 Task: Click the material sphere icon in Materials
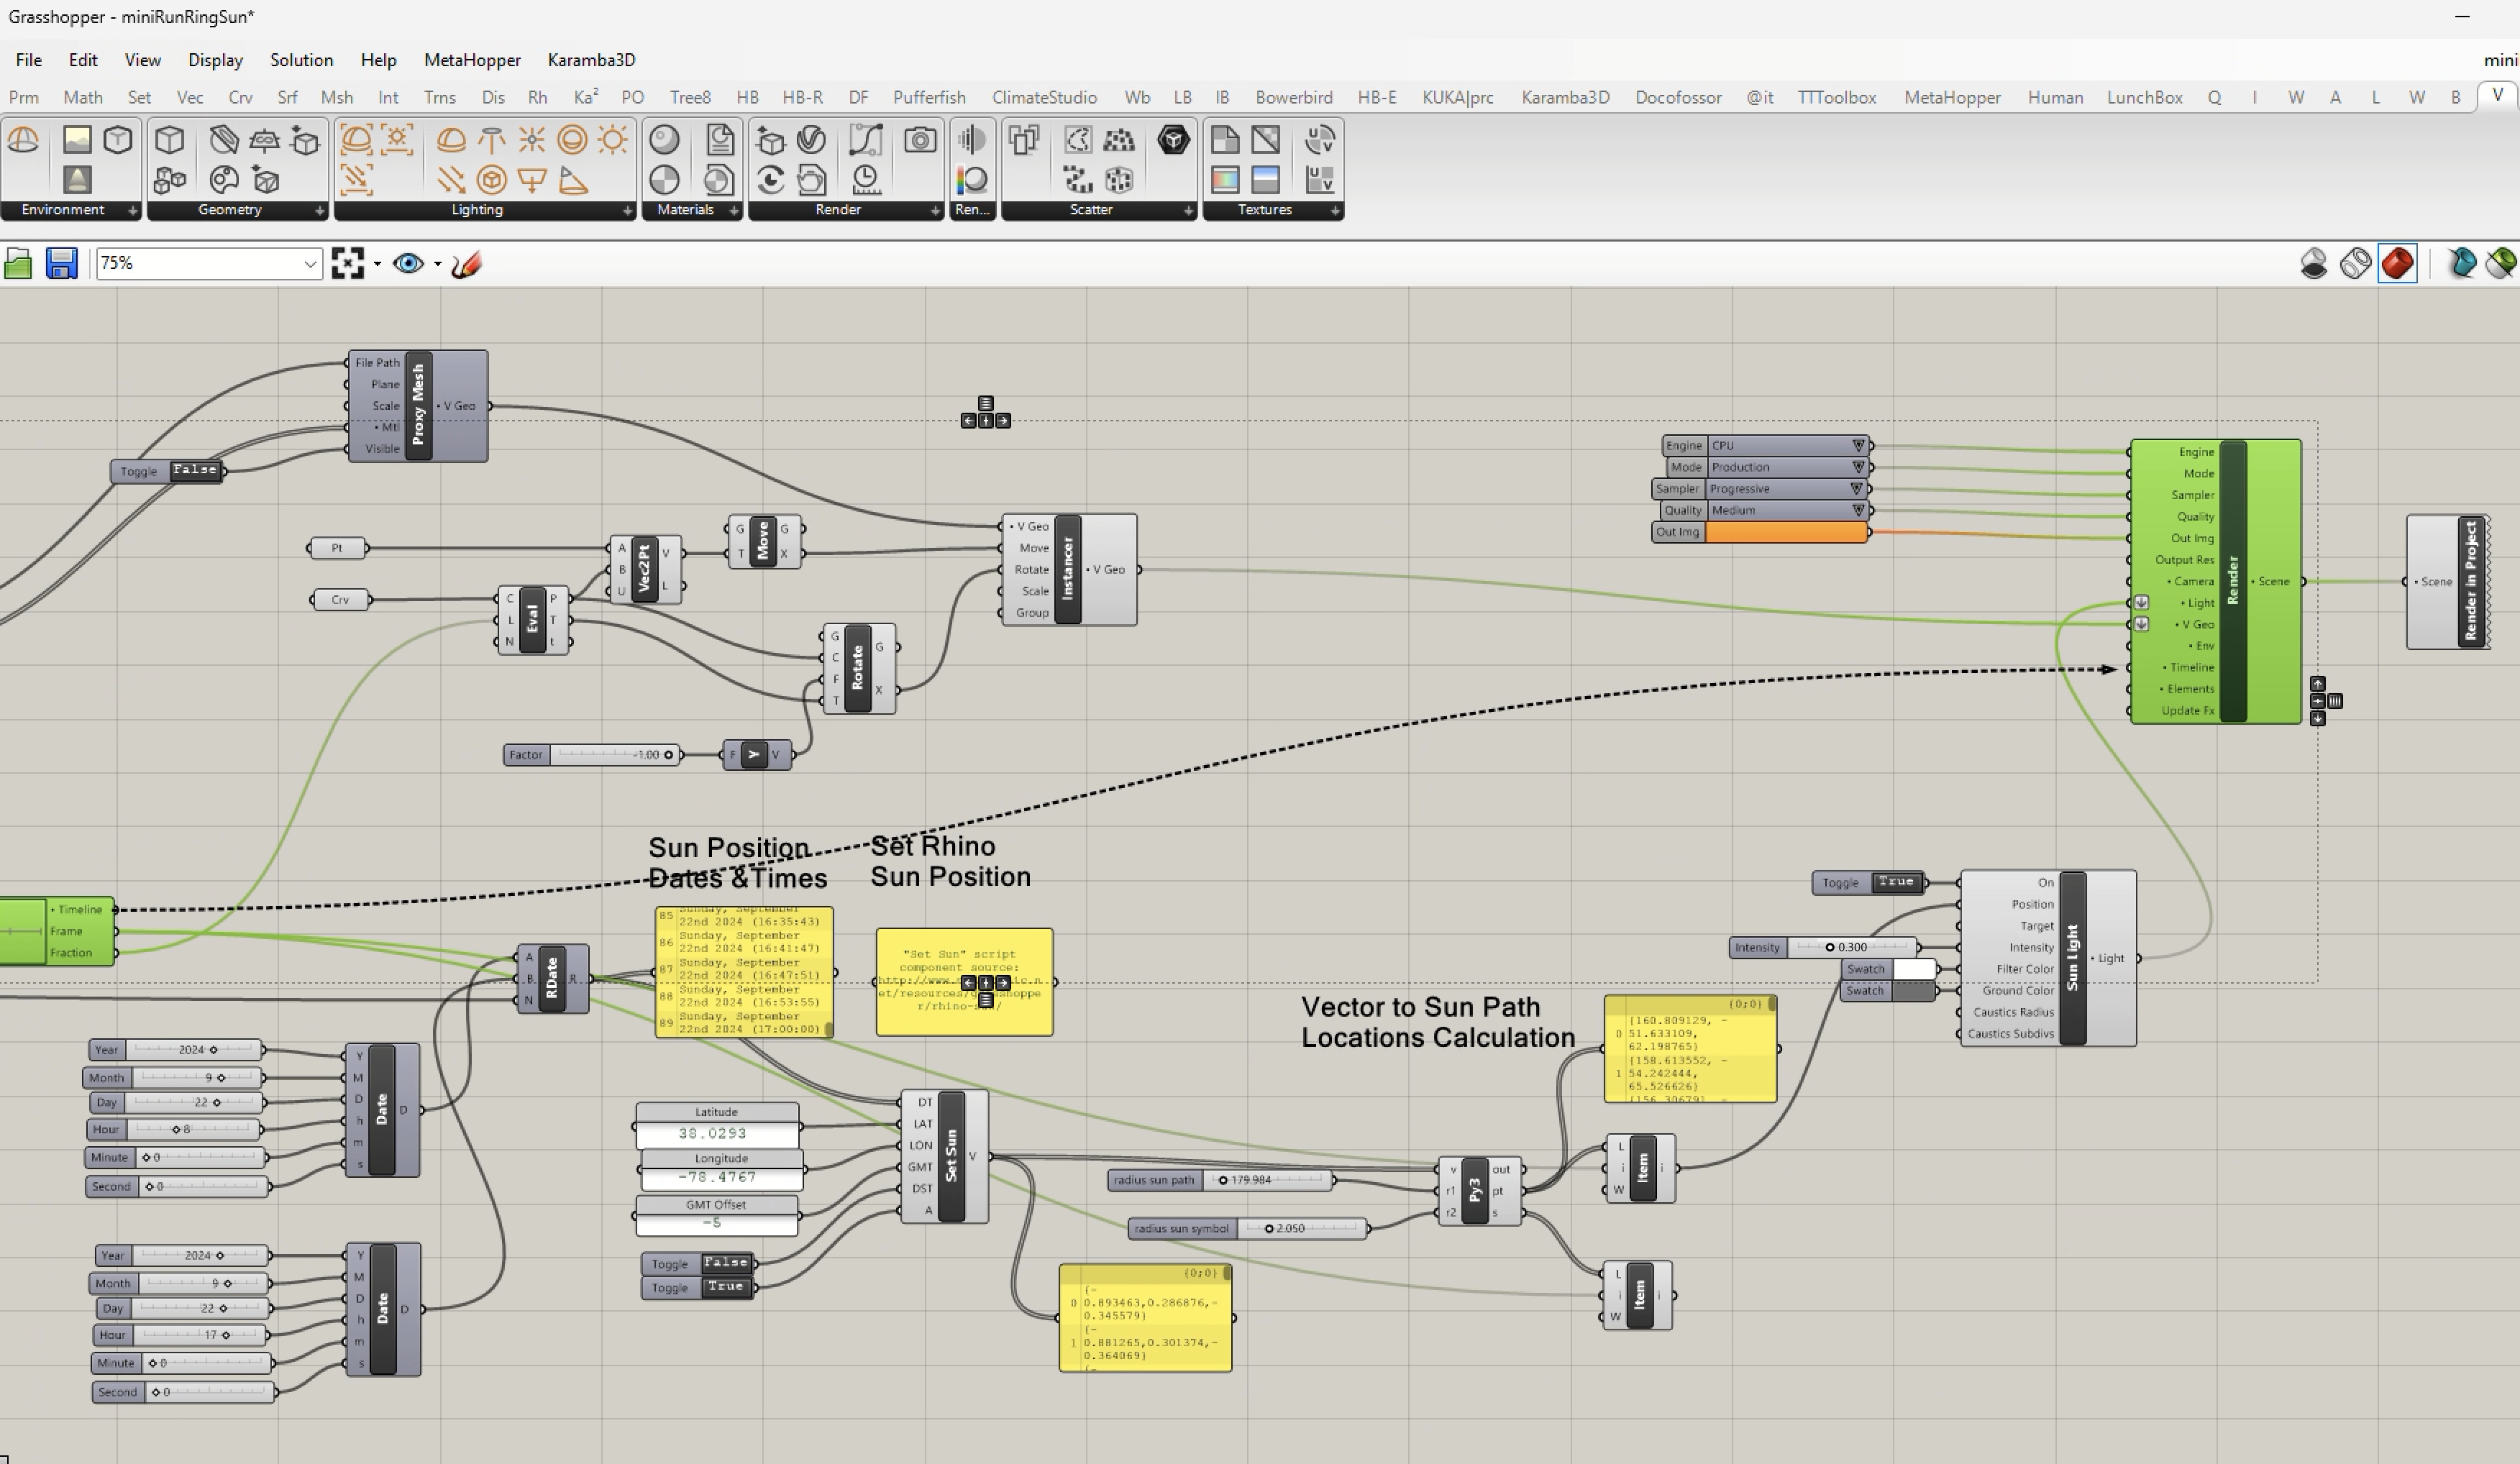[665, 140]
